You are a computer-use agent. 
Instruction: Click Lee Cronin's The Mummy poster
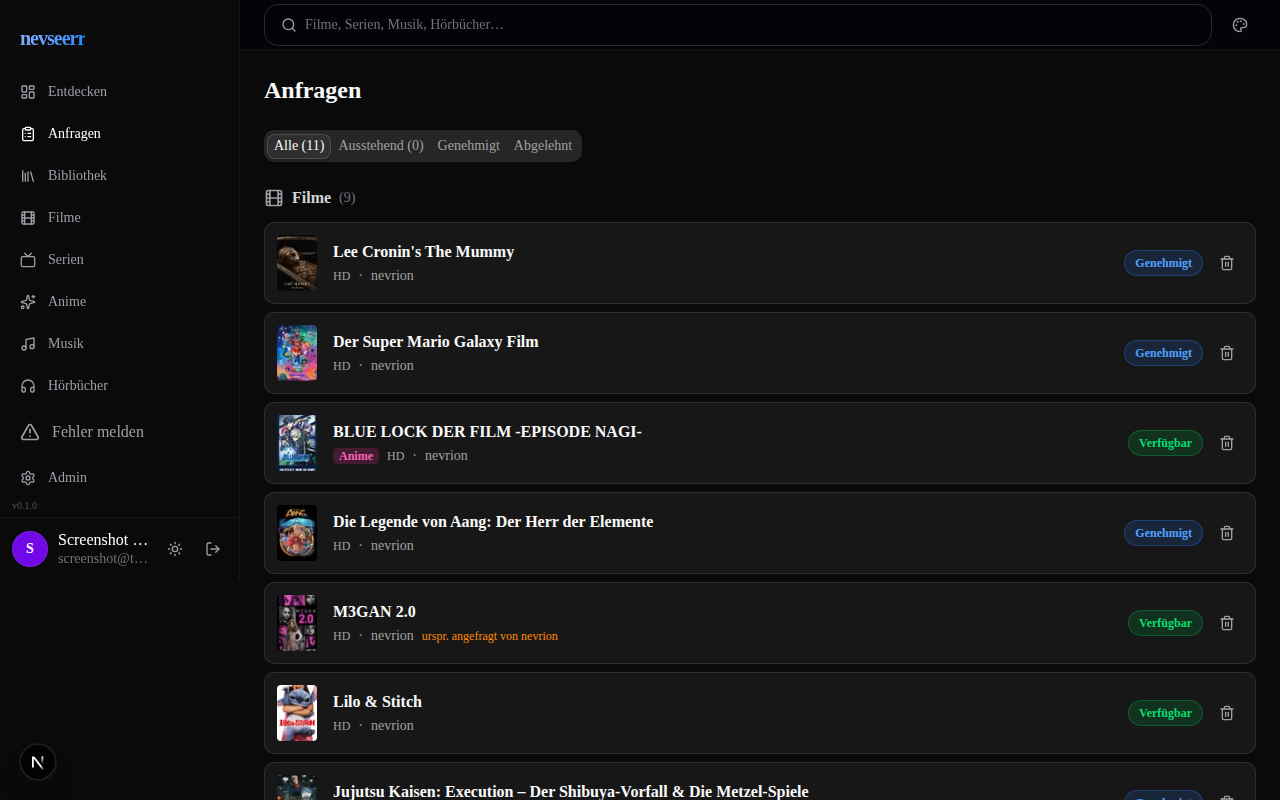coord(297,263)
